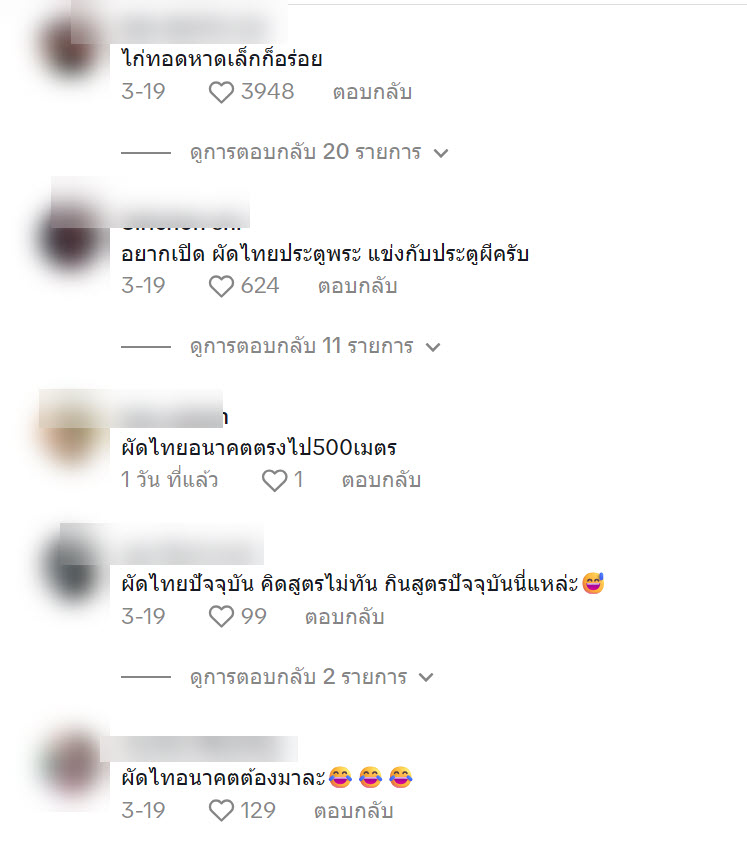
Task: Like the comment with 624 likes
Action: [221, 286]
